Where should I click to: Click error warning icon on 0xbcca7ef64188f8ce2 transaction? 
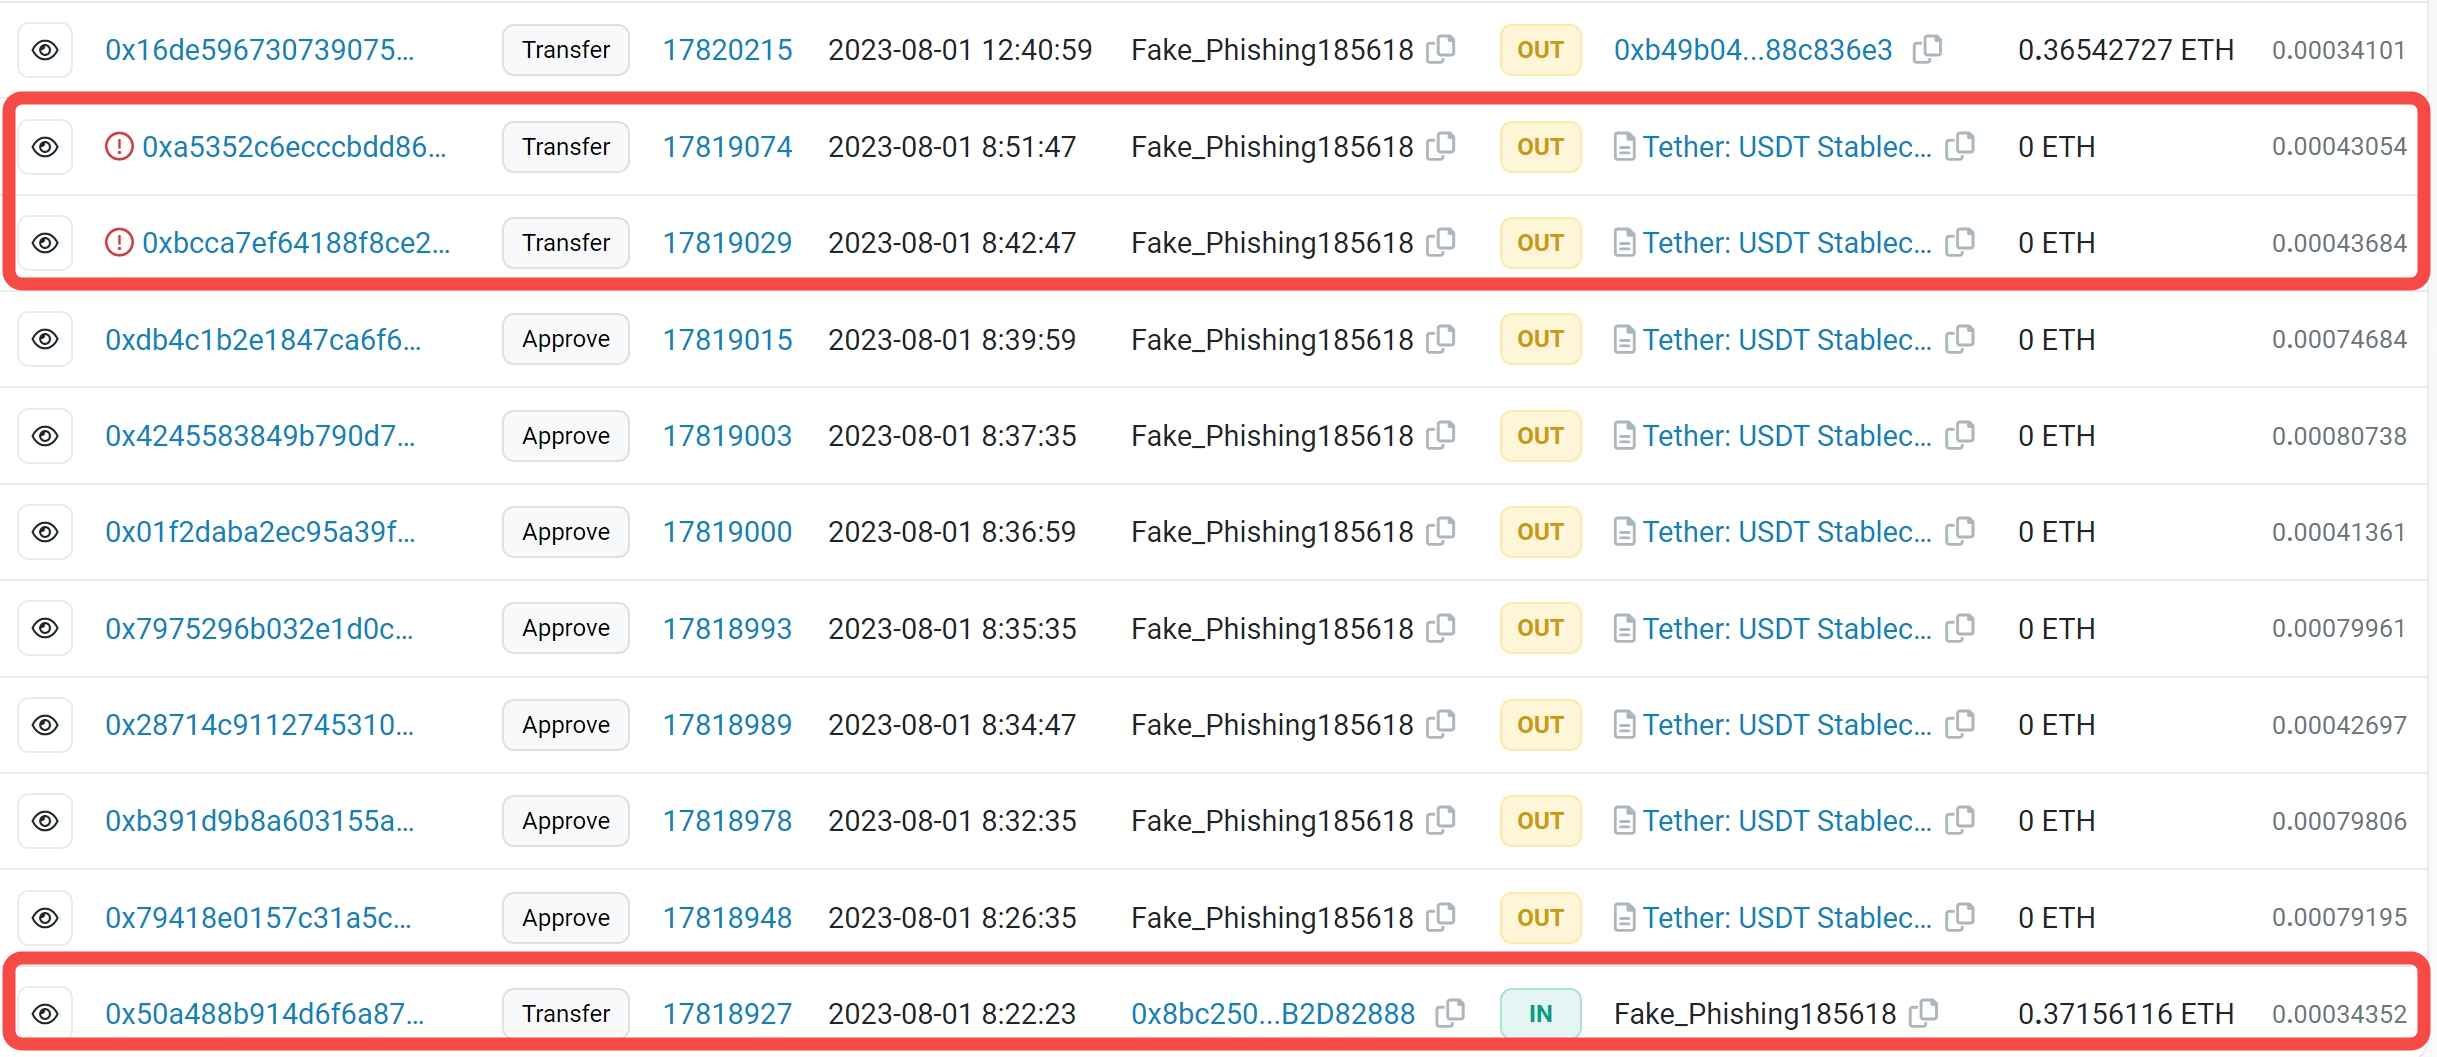point(119,243)
